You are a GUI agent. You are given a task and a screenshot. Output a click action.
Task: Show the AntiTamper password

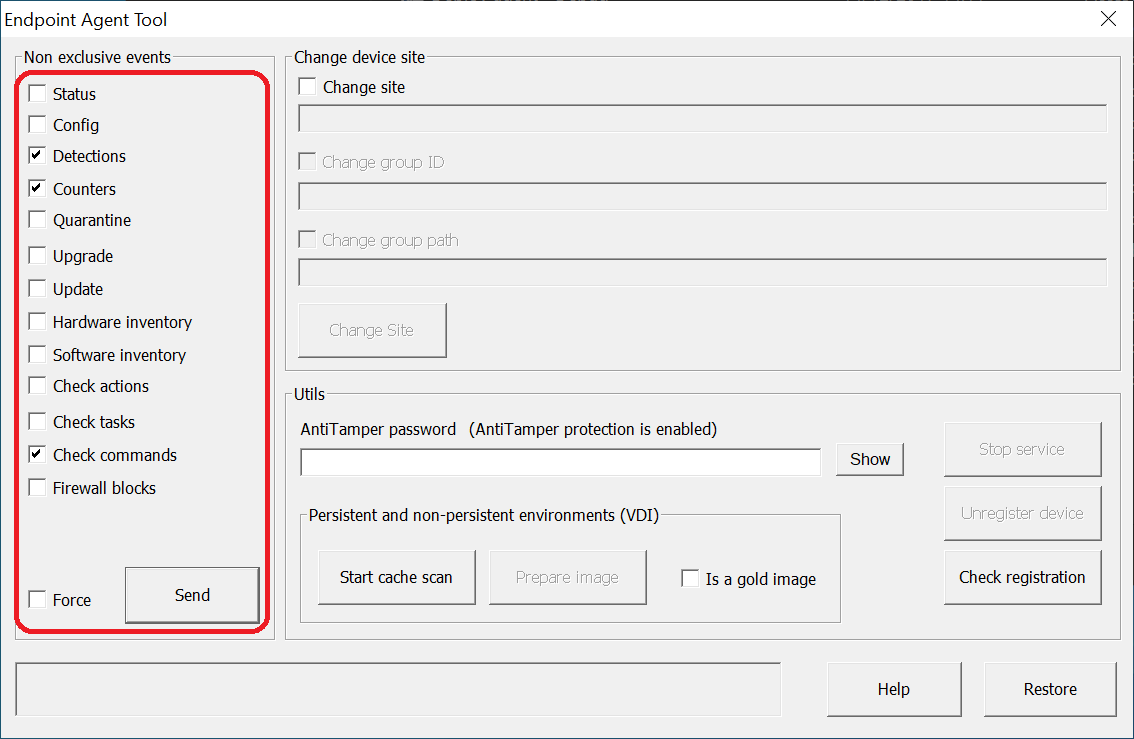(x=869, y=459)
